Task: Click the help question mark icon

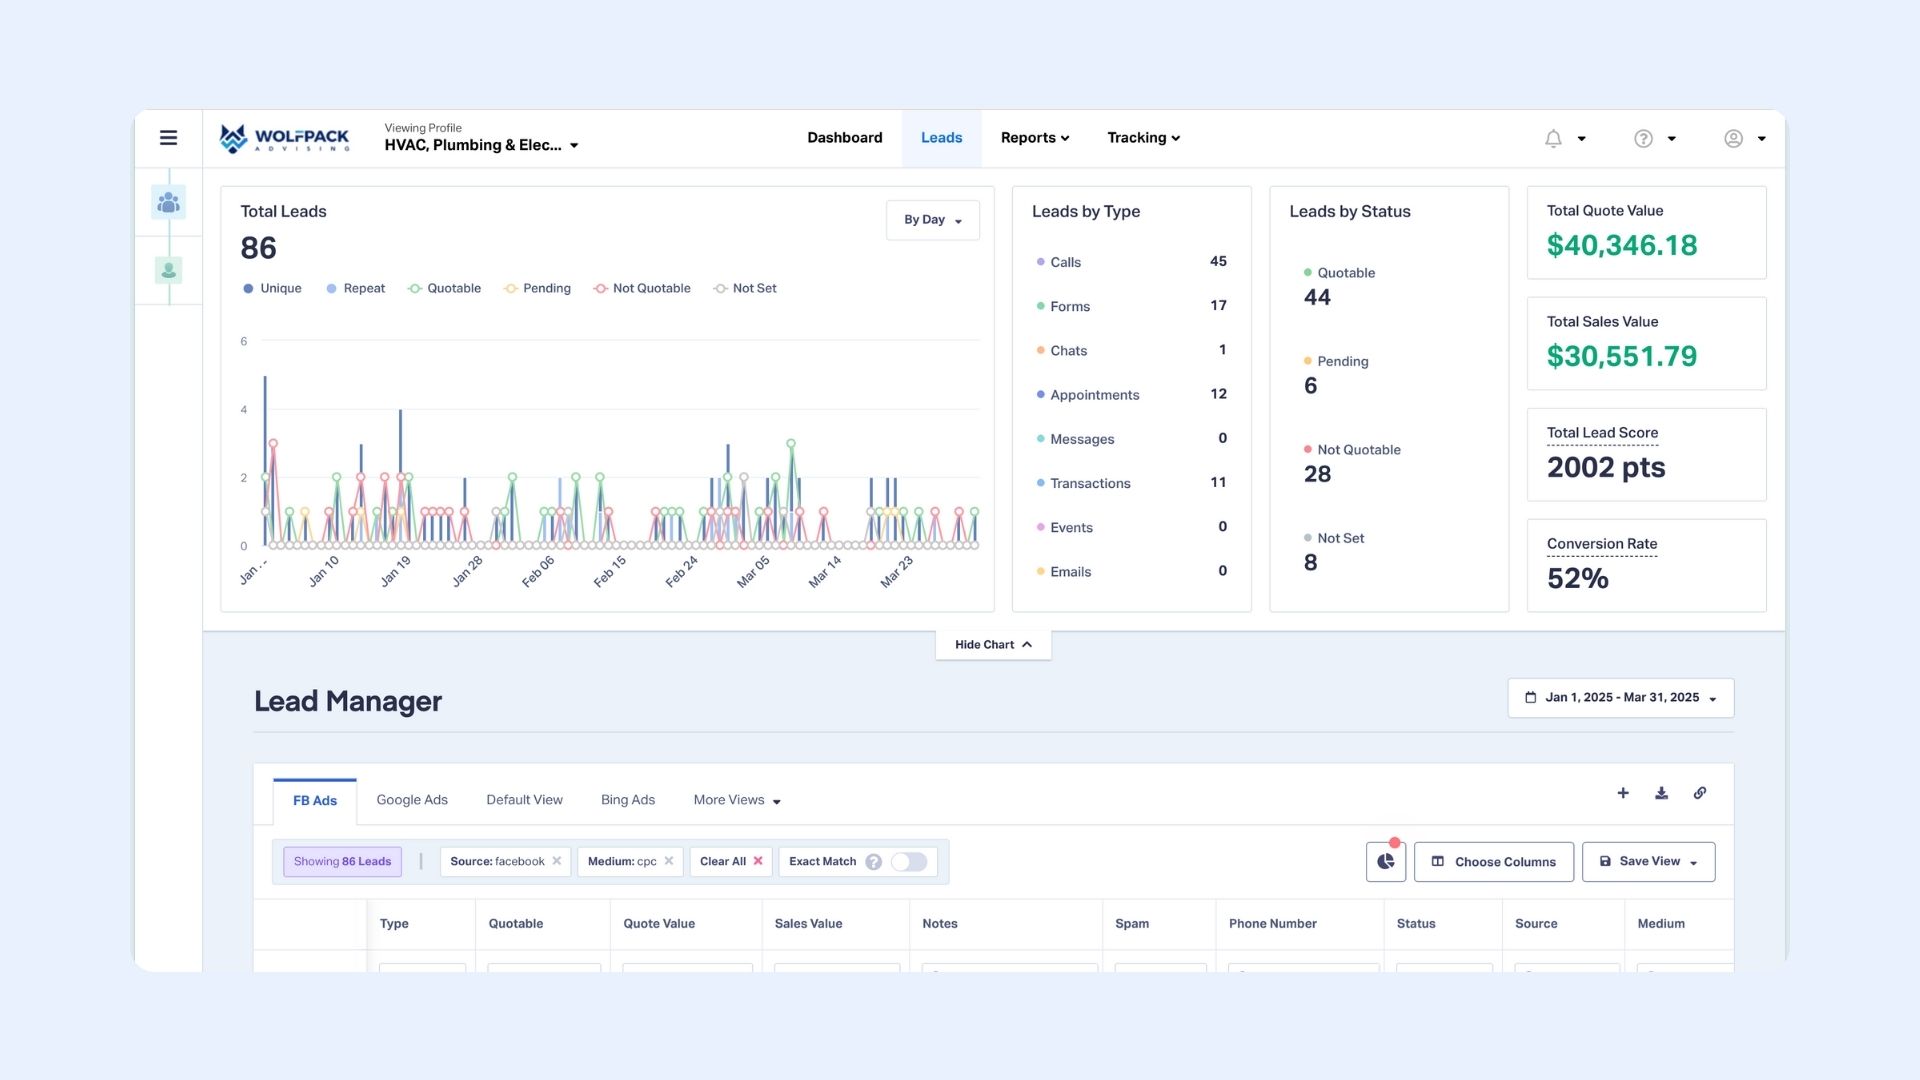Action: pos(1643,138)
